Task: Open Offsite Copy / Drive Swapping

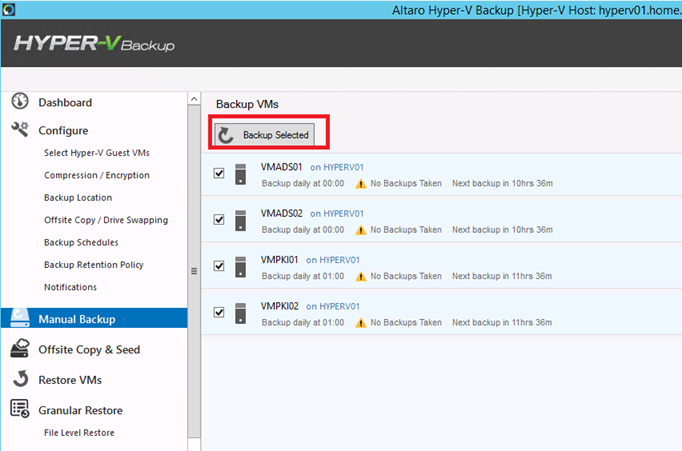Action: pyautogui.click(x=106, y=220)
